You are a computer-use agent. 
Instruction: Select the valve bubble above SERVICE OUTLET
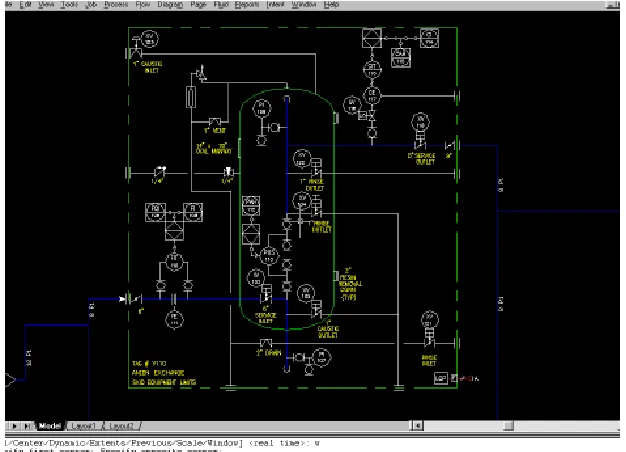point(420,122)
